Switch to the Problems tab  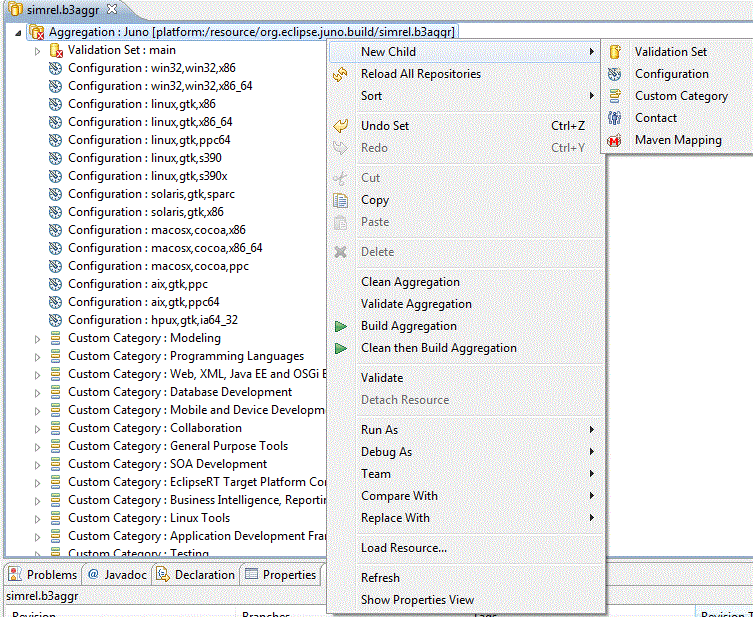pos(43,574)
